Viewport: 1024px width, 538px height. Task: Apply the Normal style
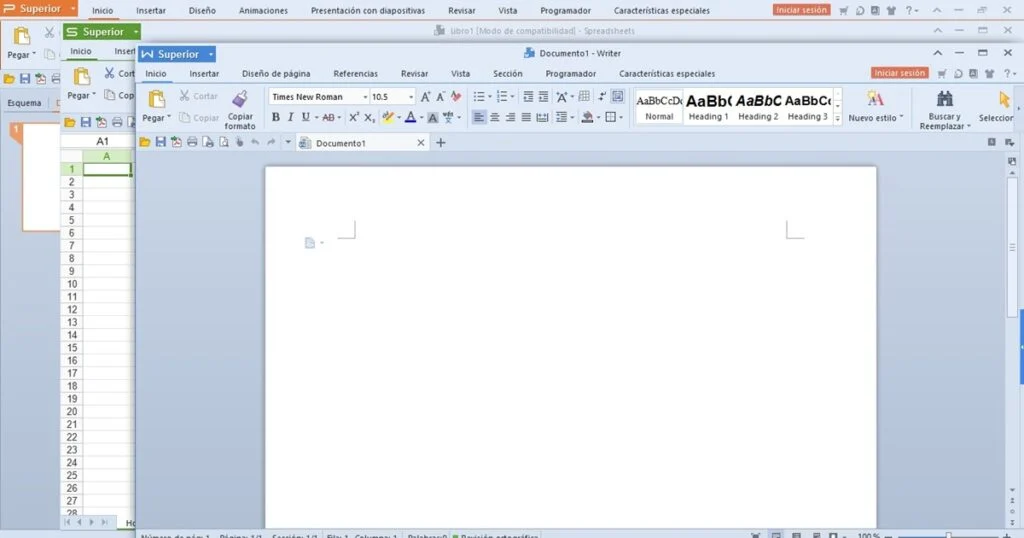tap(659, 107)
